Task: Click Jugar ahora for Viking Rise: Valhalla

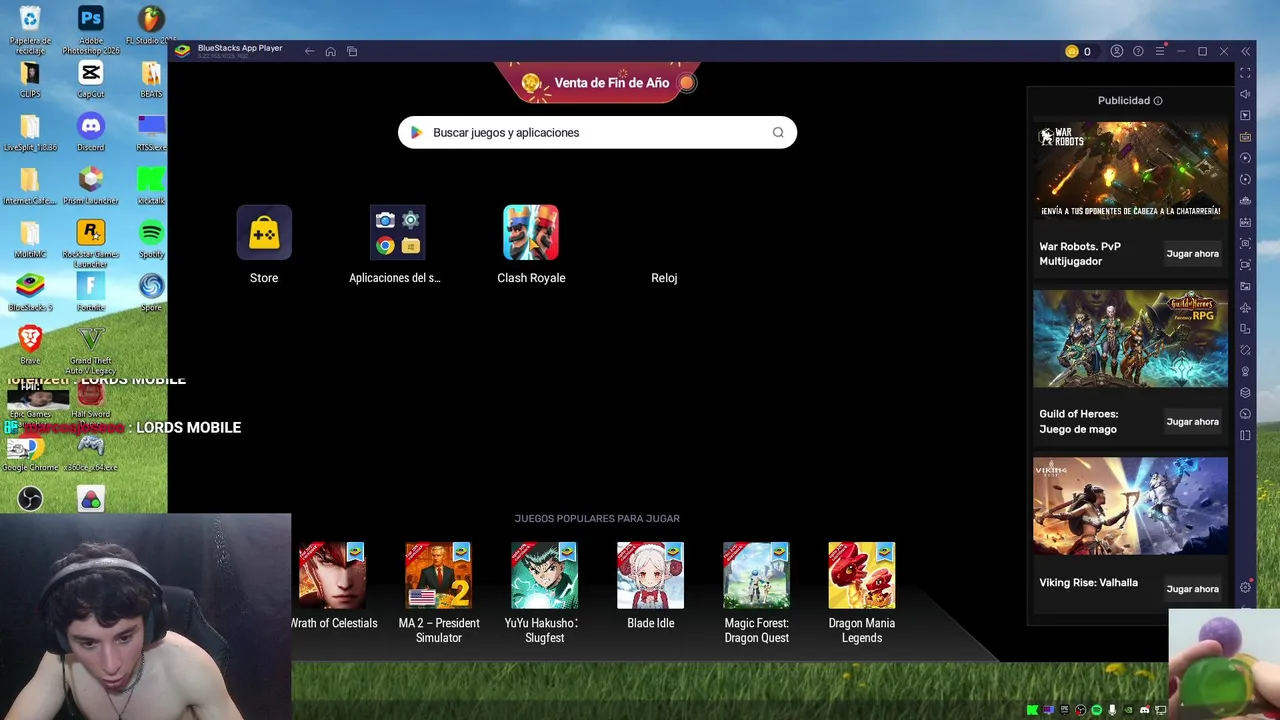Action: point(1192,589)
